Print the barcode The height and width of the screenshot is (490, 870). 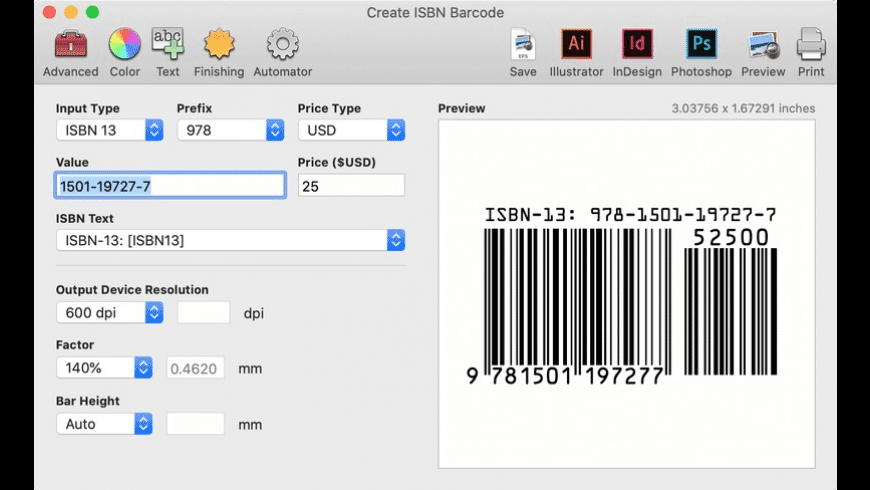pos(811,45)
